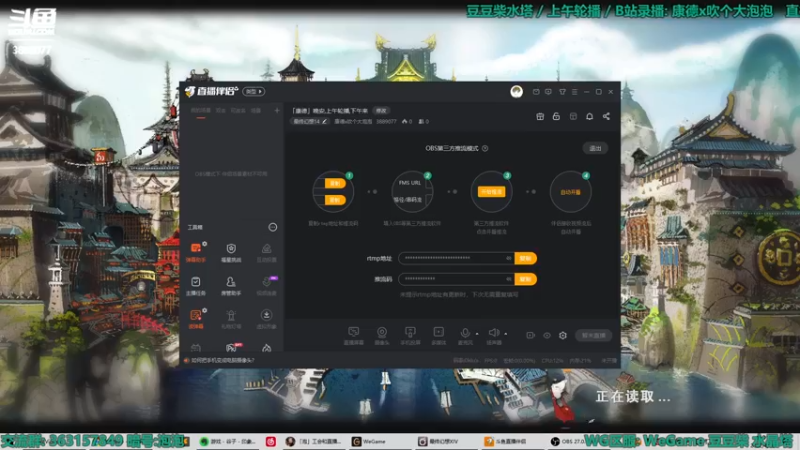Click the gift box icon beside room title

click(x=540, y=116)
